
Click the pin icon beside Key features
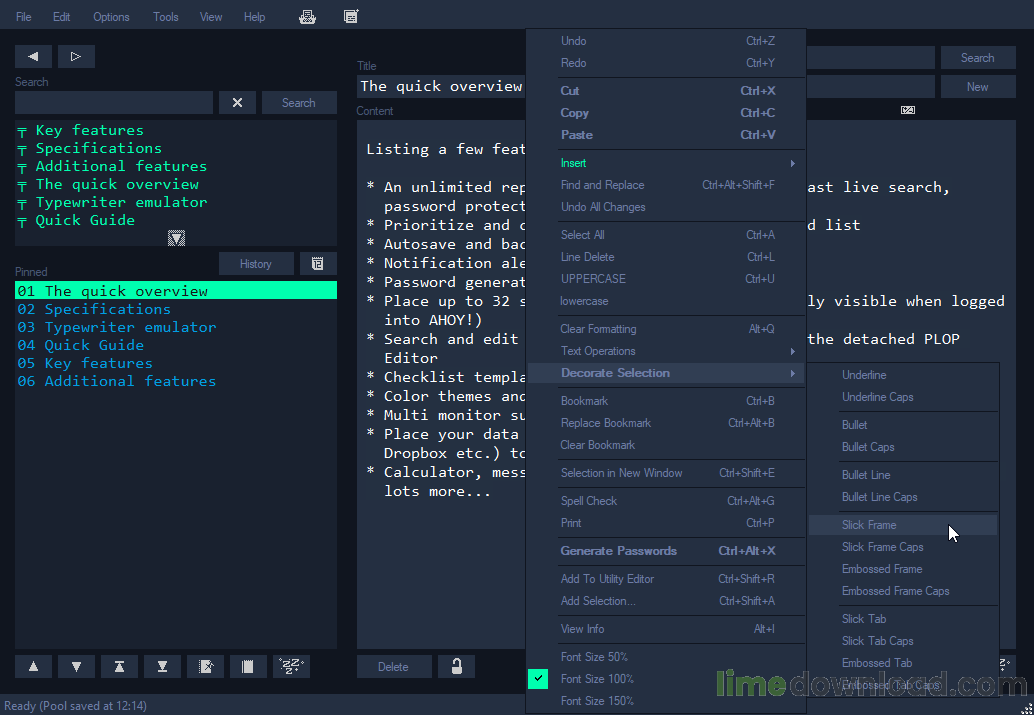22,131
